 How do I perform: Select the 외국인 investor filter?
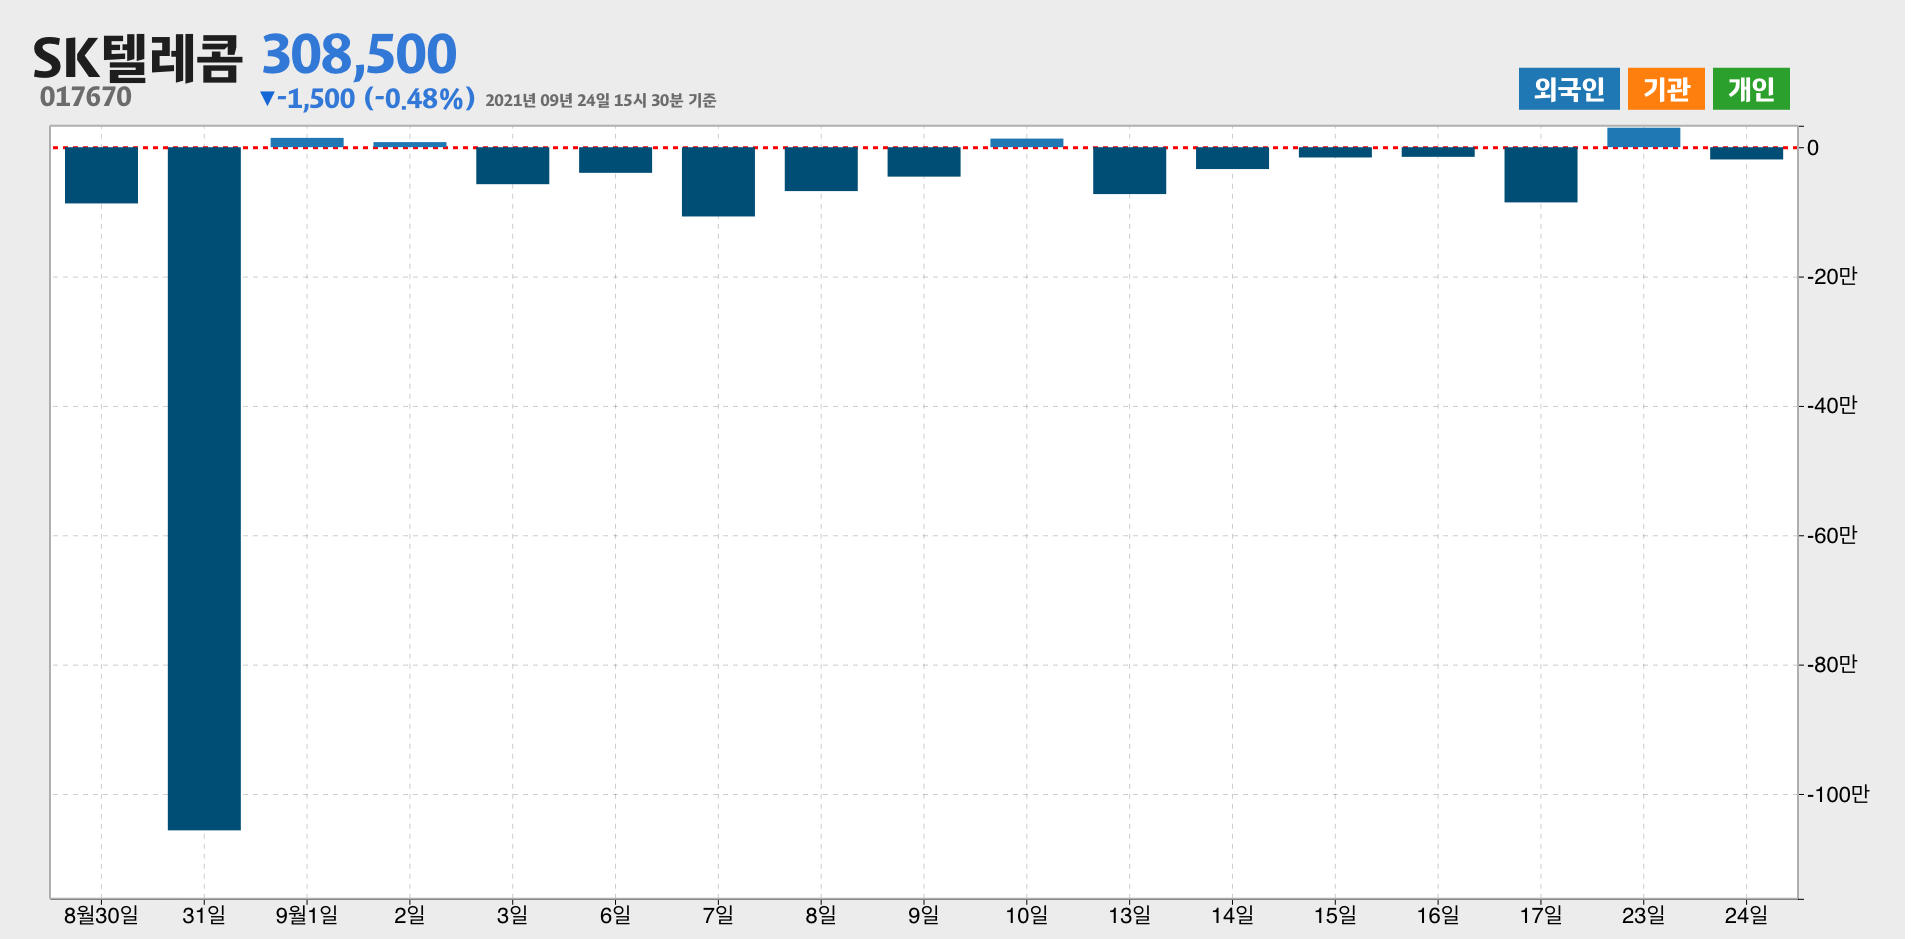[x=1568, y=89]
